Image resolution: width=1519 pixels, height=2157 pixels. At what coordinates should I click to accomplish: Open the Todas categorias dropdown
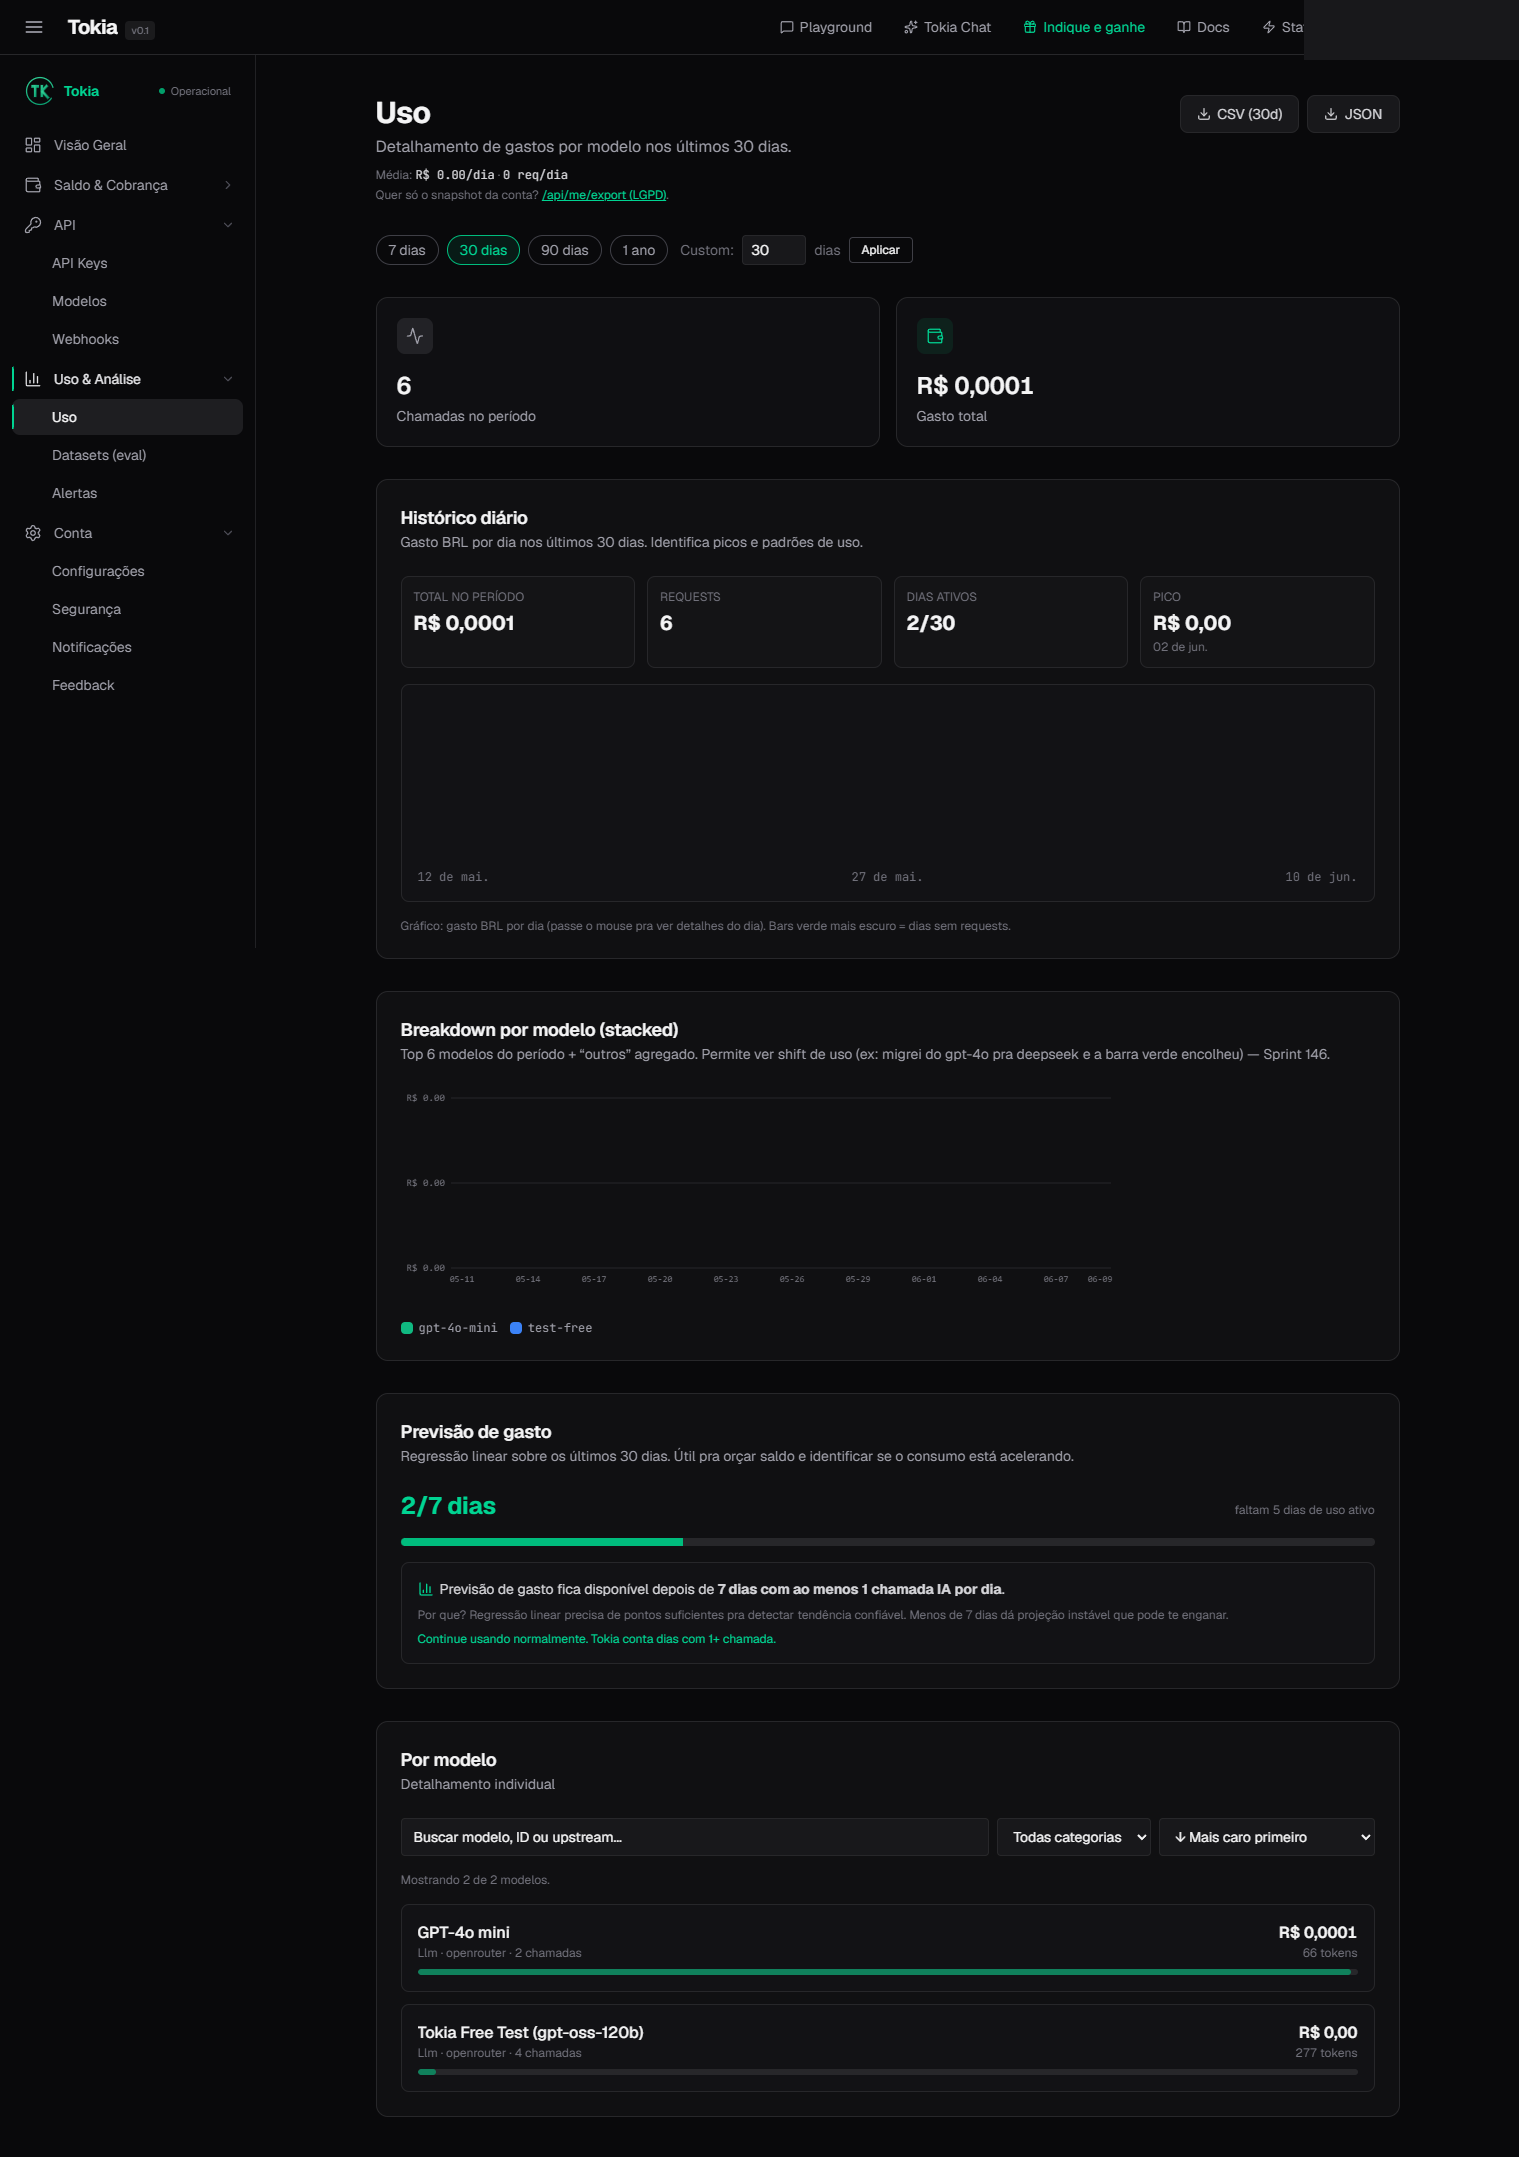coord(1074,1837)
